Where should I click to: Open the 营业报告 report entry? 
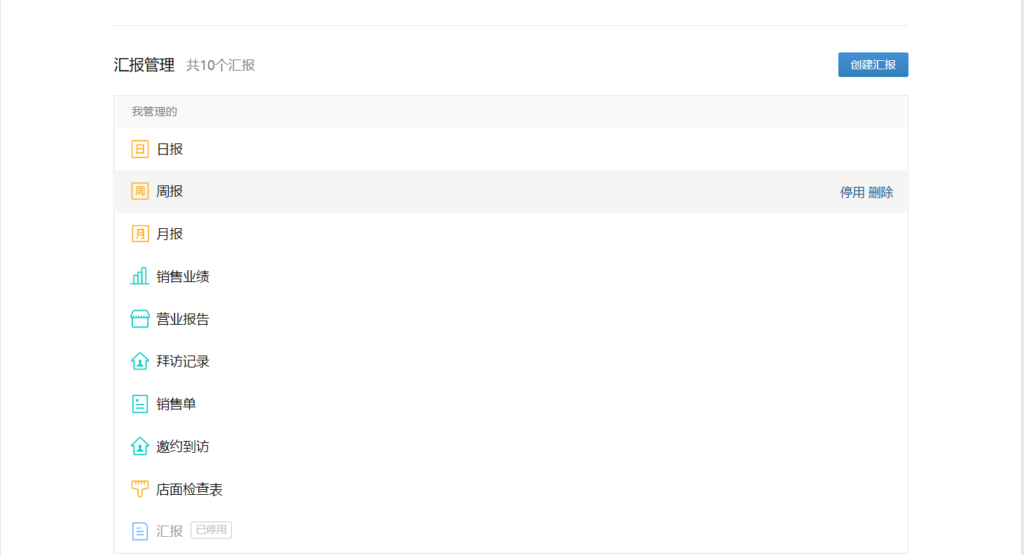511,319
